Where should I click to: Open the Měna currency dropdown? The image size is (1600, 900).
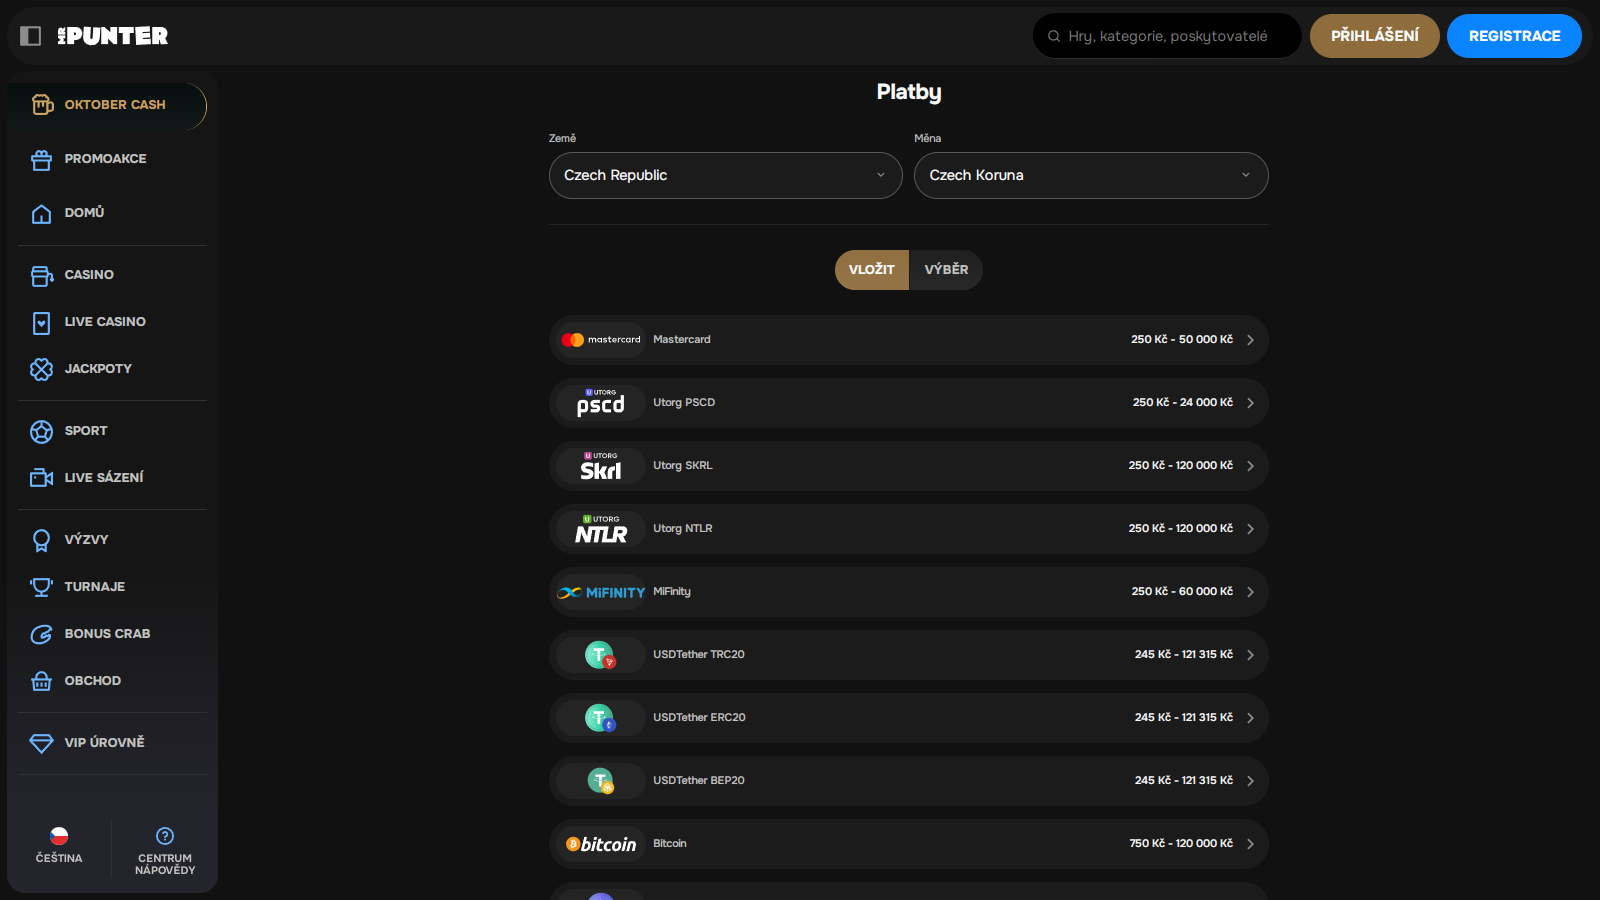[x=1090, y=176]
